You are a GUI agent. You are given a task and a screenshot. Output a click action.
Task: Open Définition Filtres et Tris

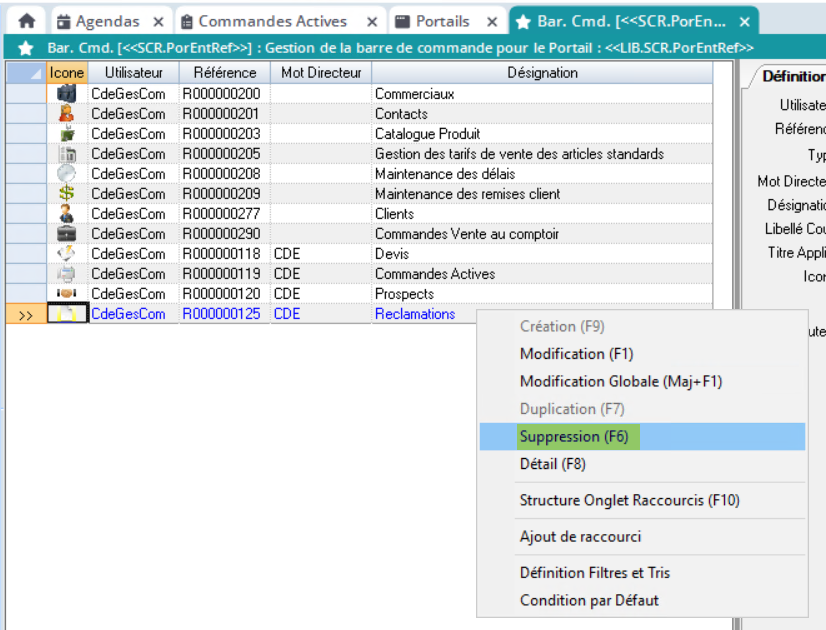[x=595, y=573]
